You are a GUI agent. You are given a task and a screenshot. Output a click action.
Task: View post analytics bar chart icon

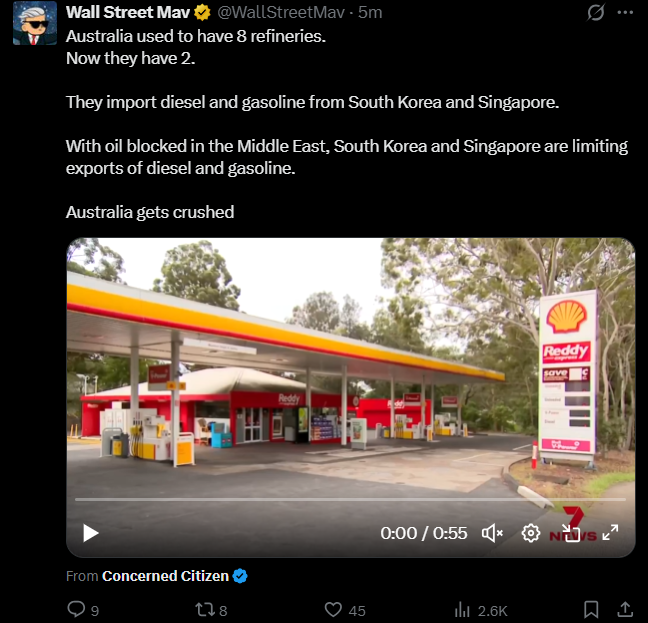tap(462, 610)
